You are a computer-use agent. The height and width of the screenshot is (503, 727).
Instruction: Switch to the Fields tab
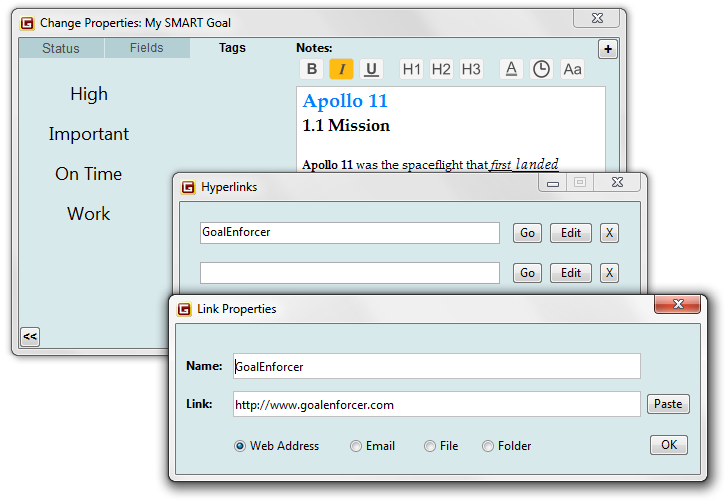point(147,48)
